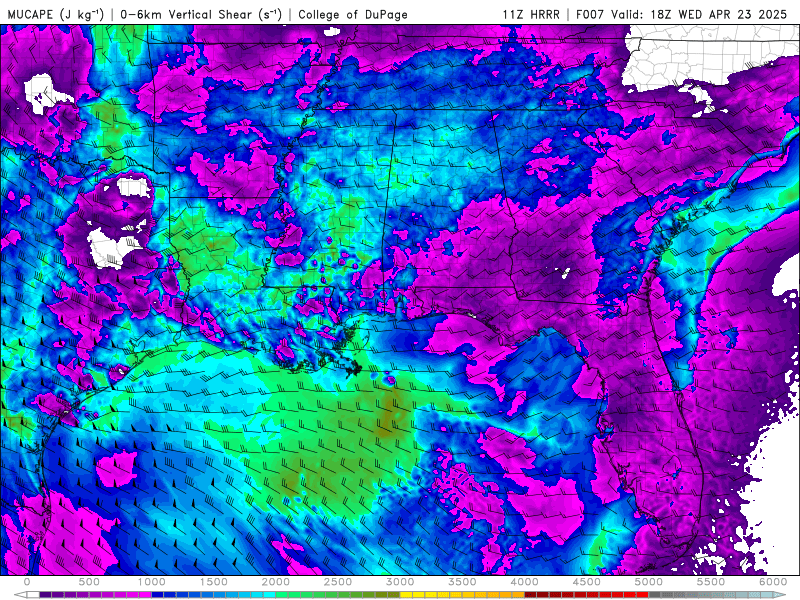Click the 1500 value on the color scale

(x=214, y=582)
